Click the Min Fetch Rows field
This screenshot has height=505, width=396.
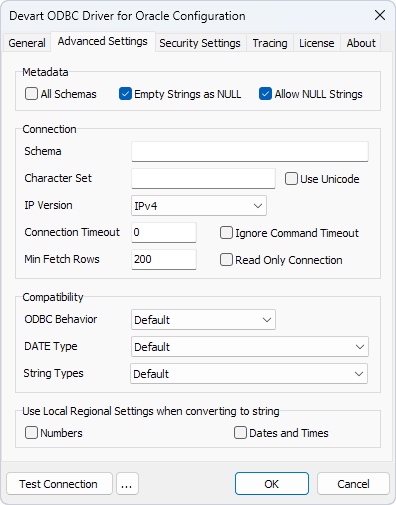click(164, 259)
